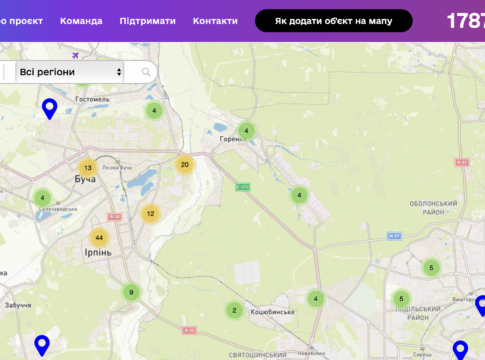Select the blue pin near Сирець
The width and height of the screenshot is (485, 360).
coord(460,350)
